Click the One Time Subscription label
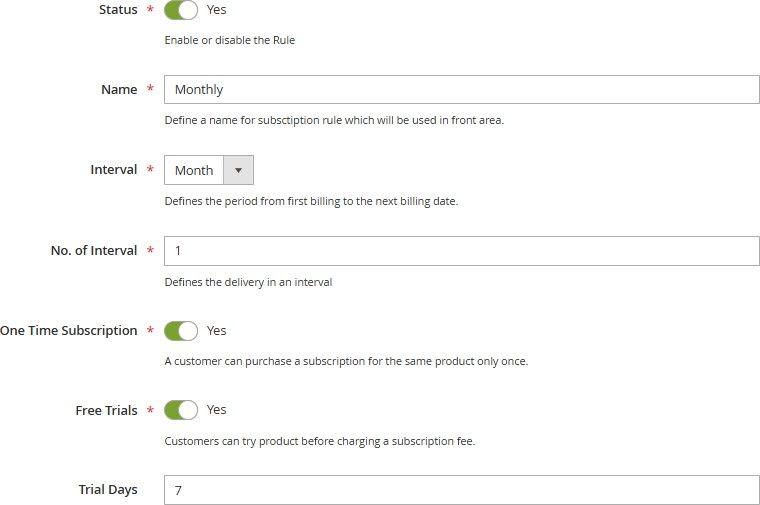The image size is (760, 505). pos(69,330)
